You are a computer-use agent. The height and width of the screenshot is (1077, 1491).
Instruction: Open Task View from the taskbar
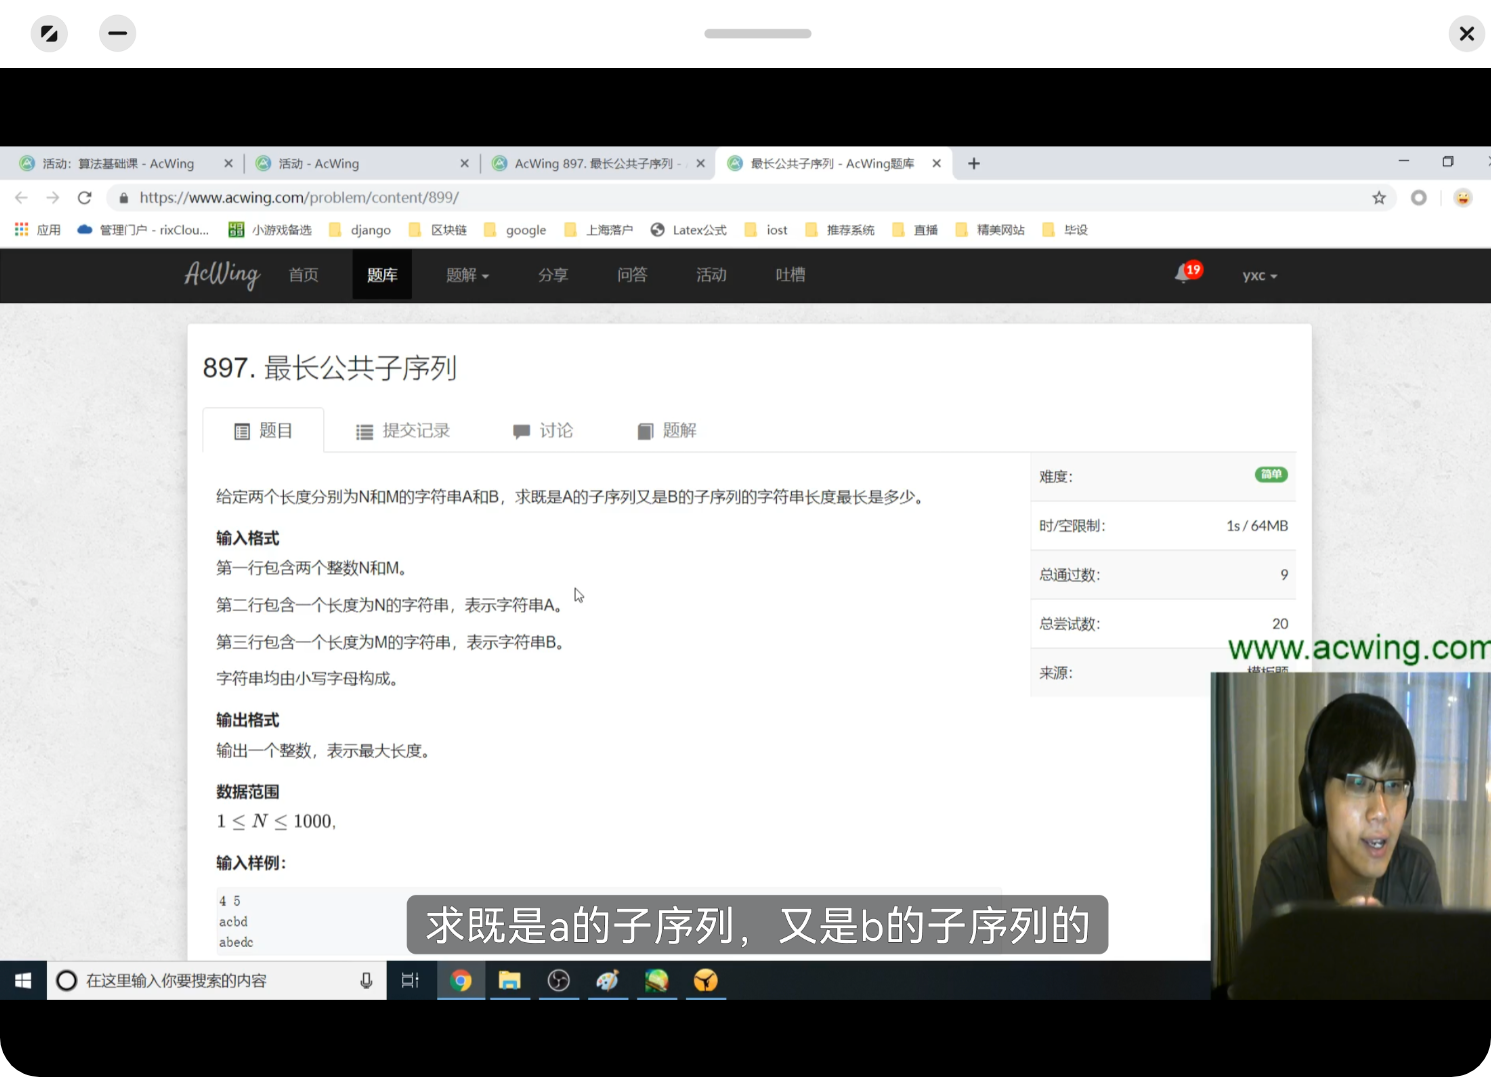(x=410, y=980)
